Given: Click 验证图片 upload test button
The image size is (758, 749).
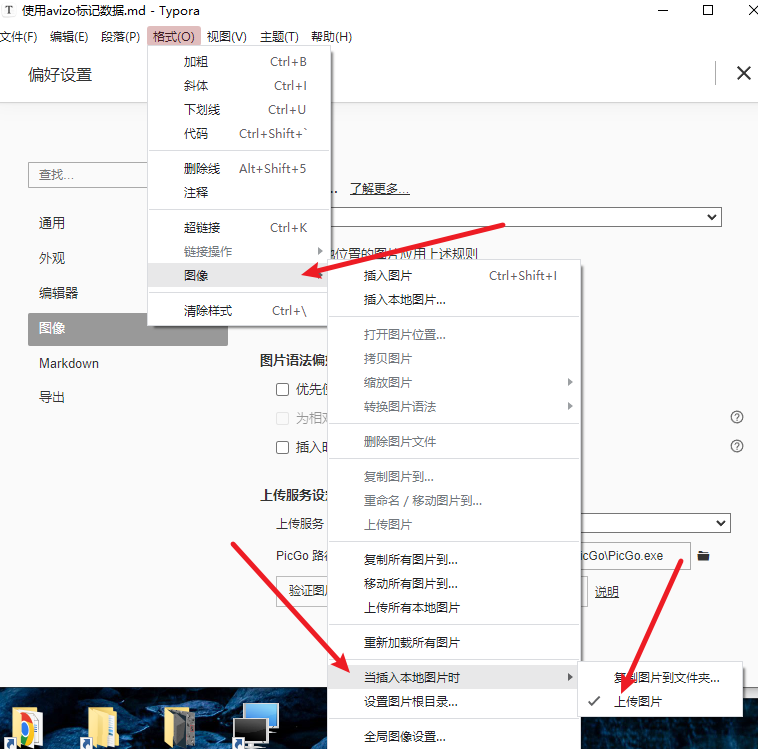Looking at the screenshot, I should point(304,591).
